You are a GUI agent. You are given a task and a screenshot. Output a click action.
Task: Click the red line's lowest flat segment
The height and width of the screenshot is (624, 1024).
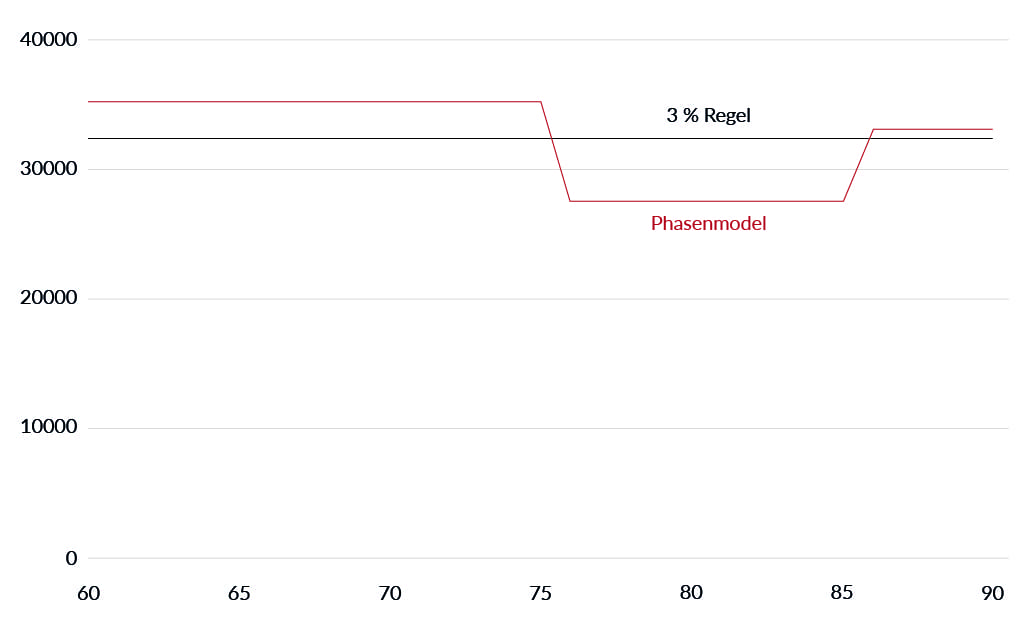(x=707, y=201)
